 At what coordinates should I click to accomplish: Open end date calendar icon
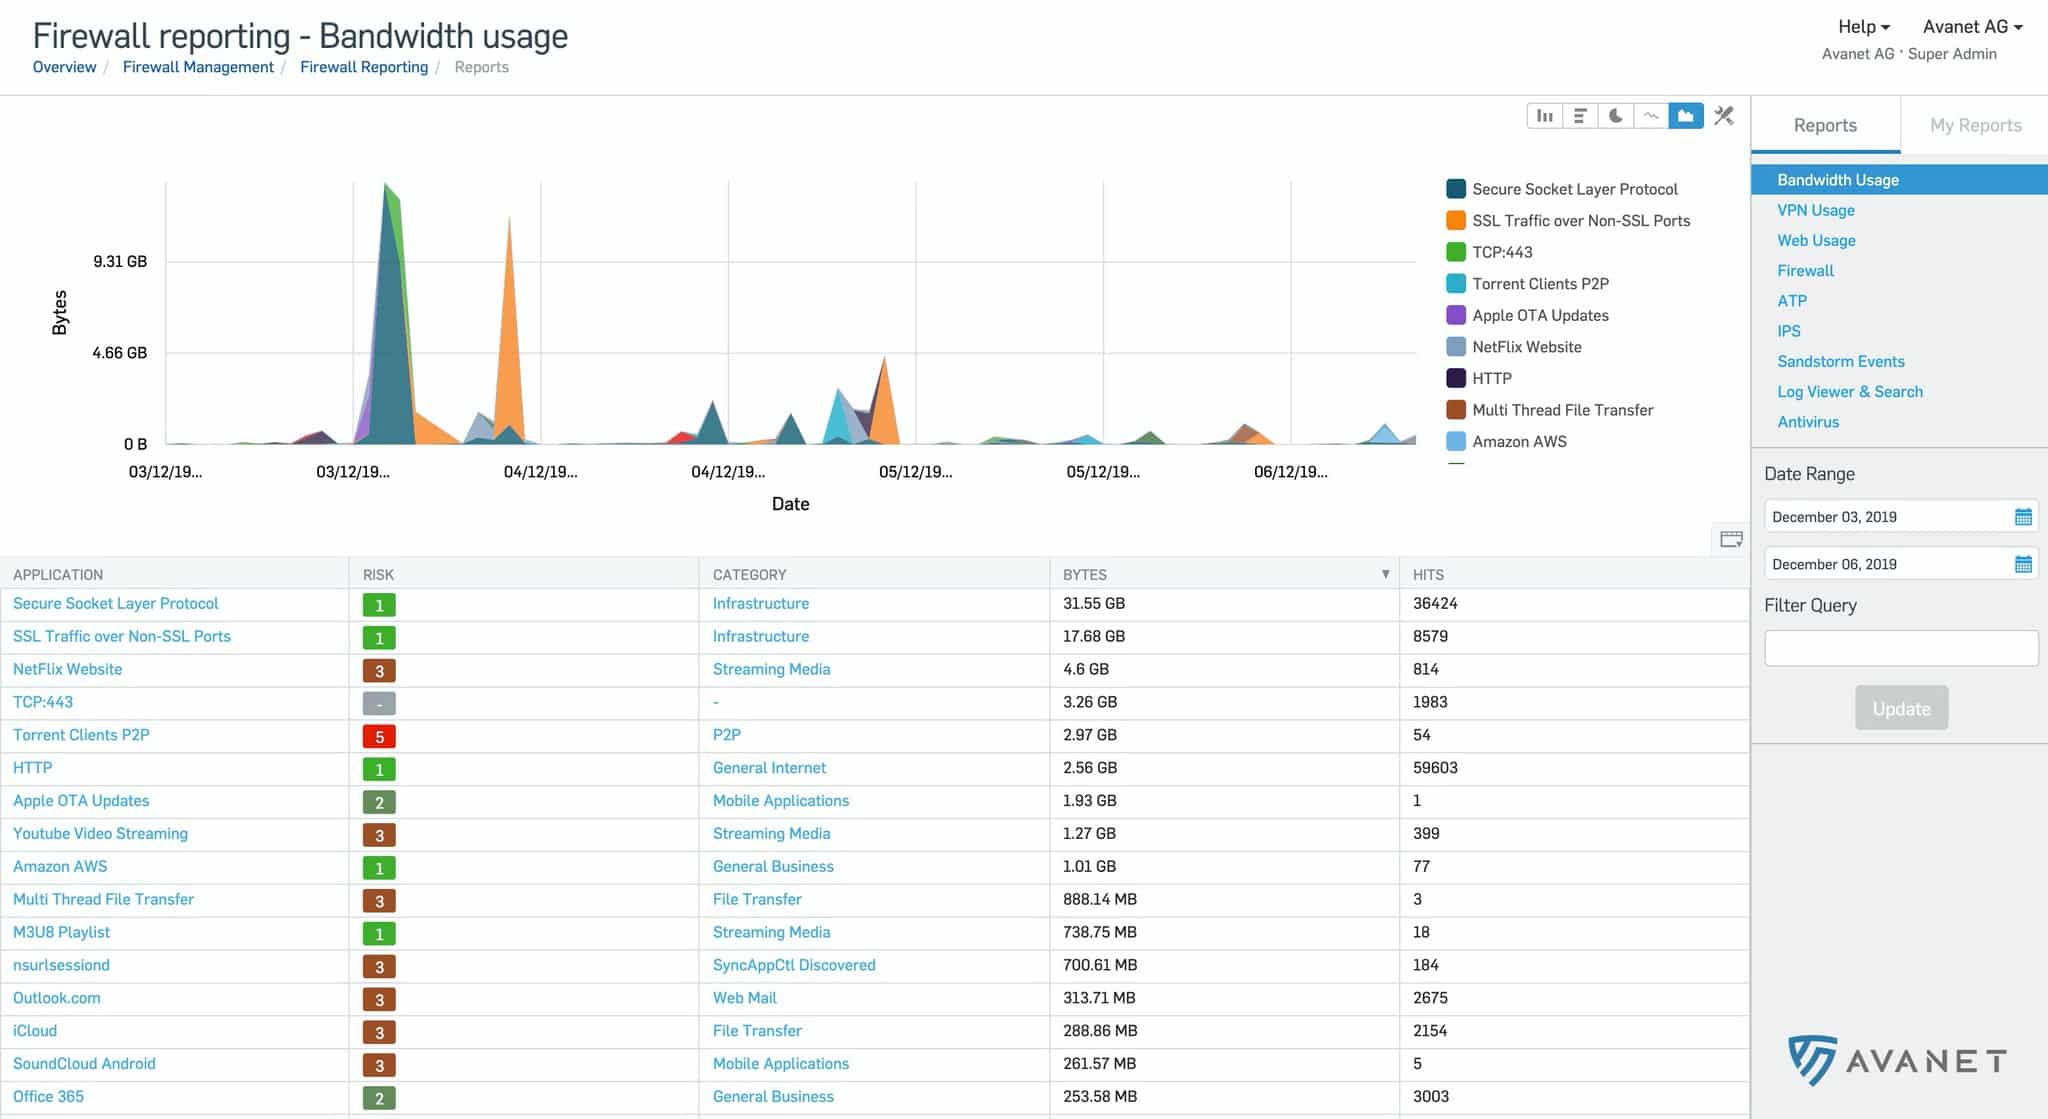pos(2022,564)
